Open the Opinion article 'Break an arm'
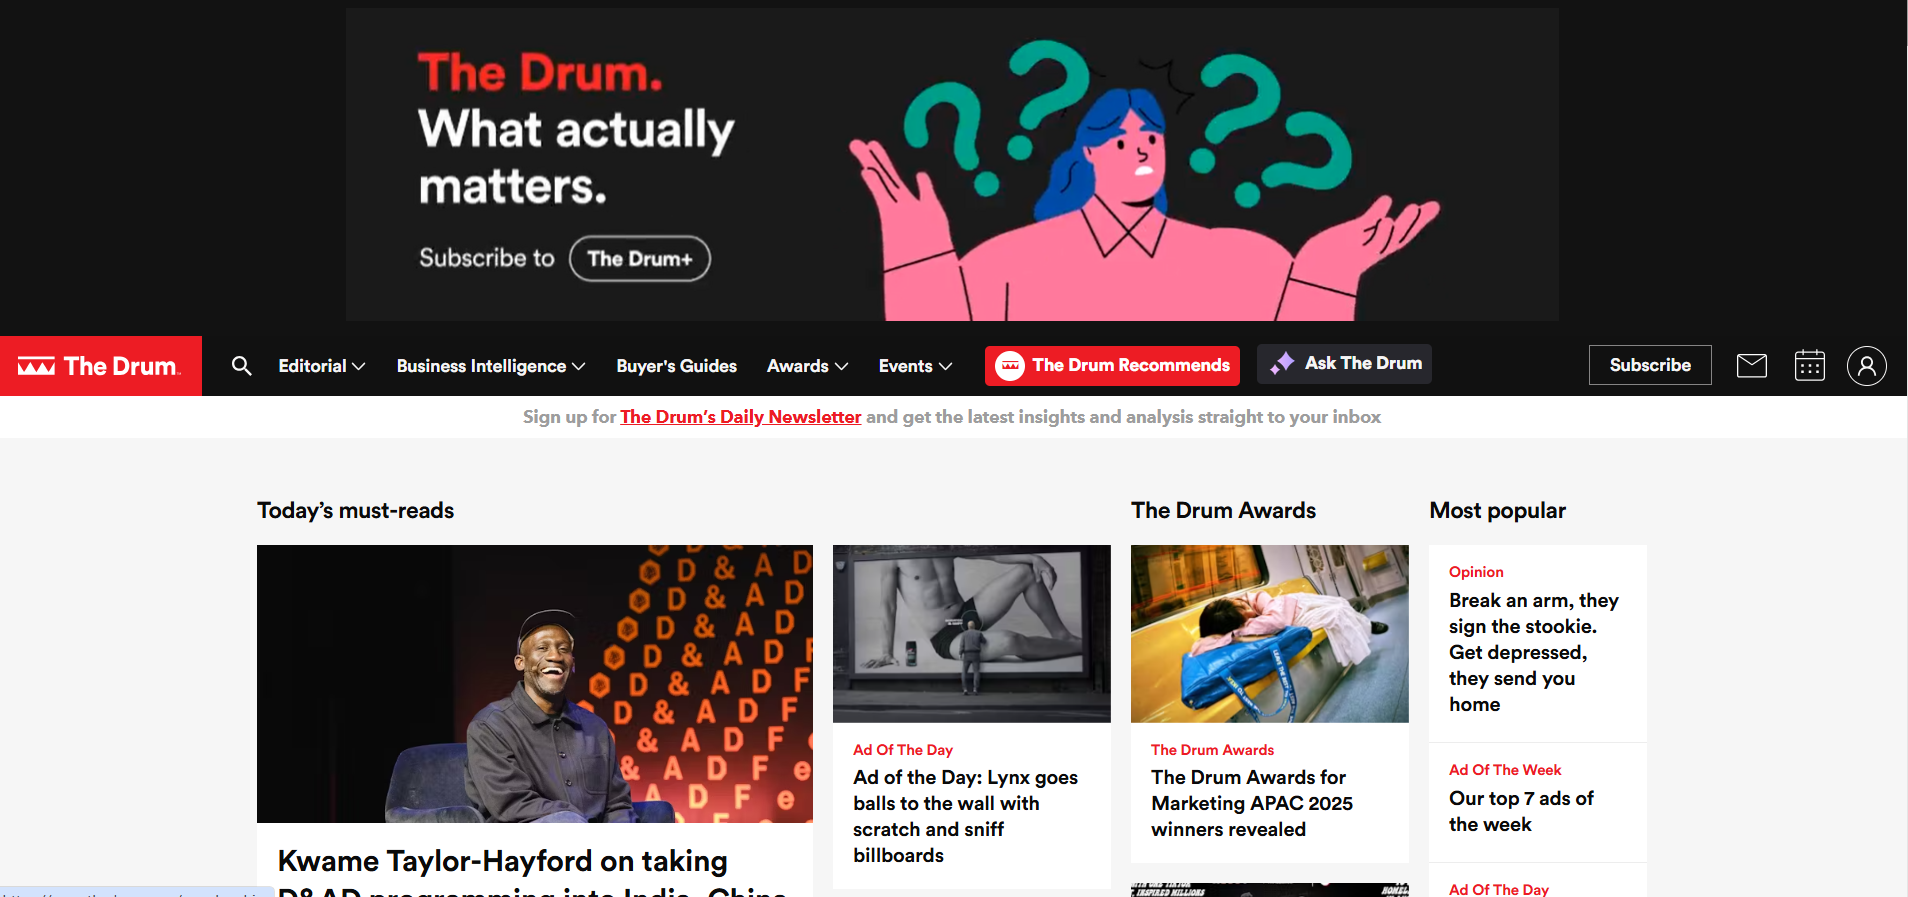This screenshot has height=897, width=1908. 1533,652
